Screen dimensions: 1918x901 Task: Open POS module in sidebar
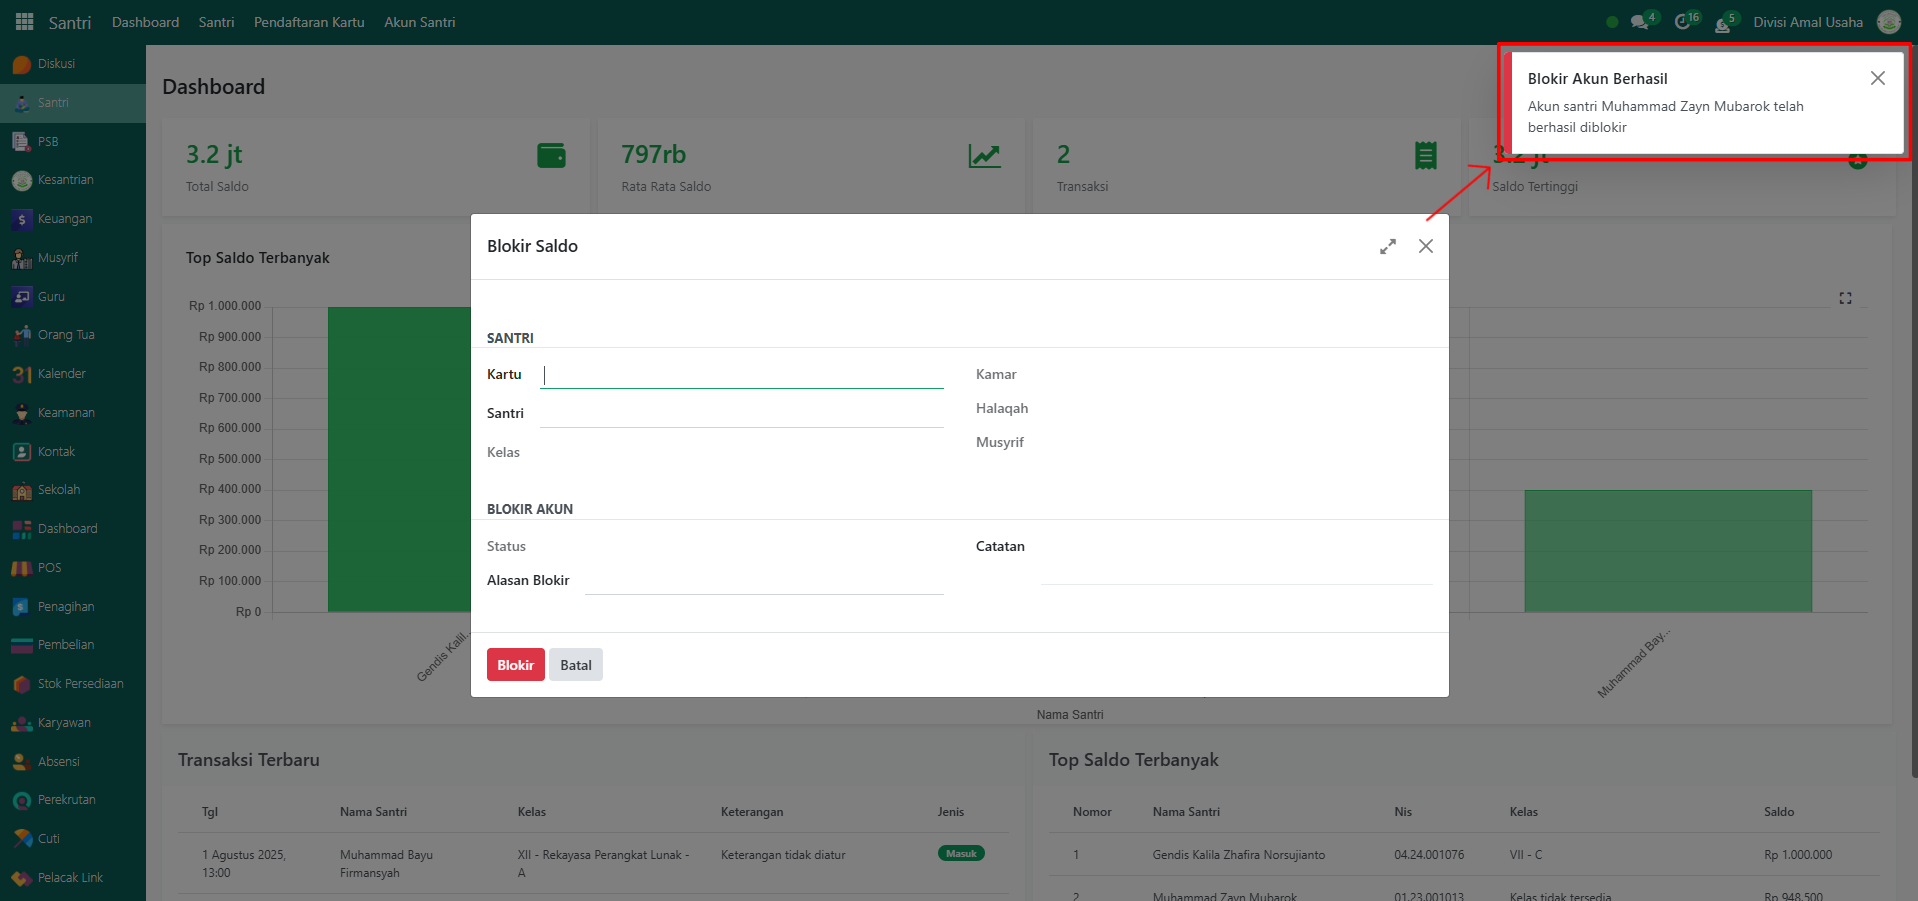point(49,568)
